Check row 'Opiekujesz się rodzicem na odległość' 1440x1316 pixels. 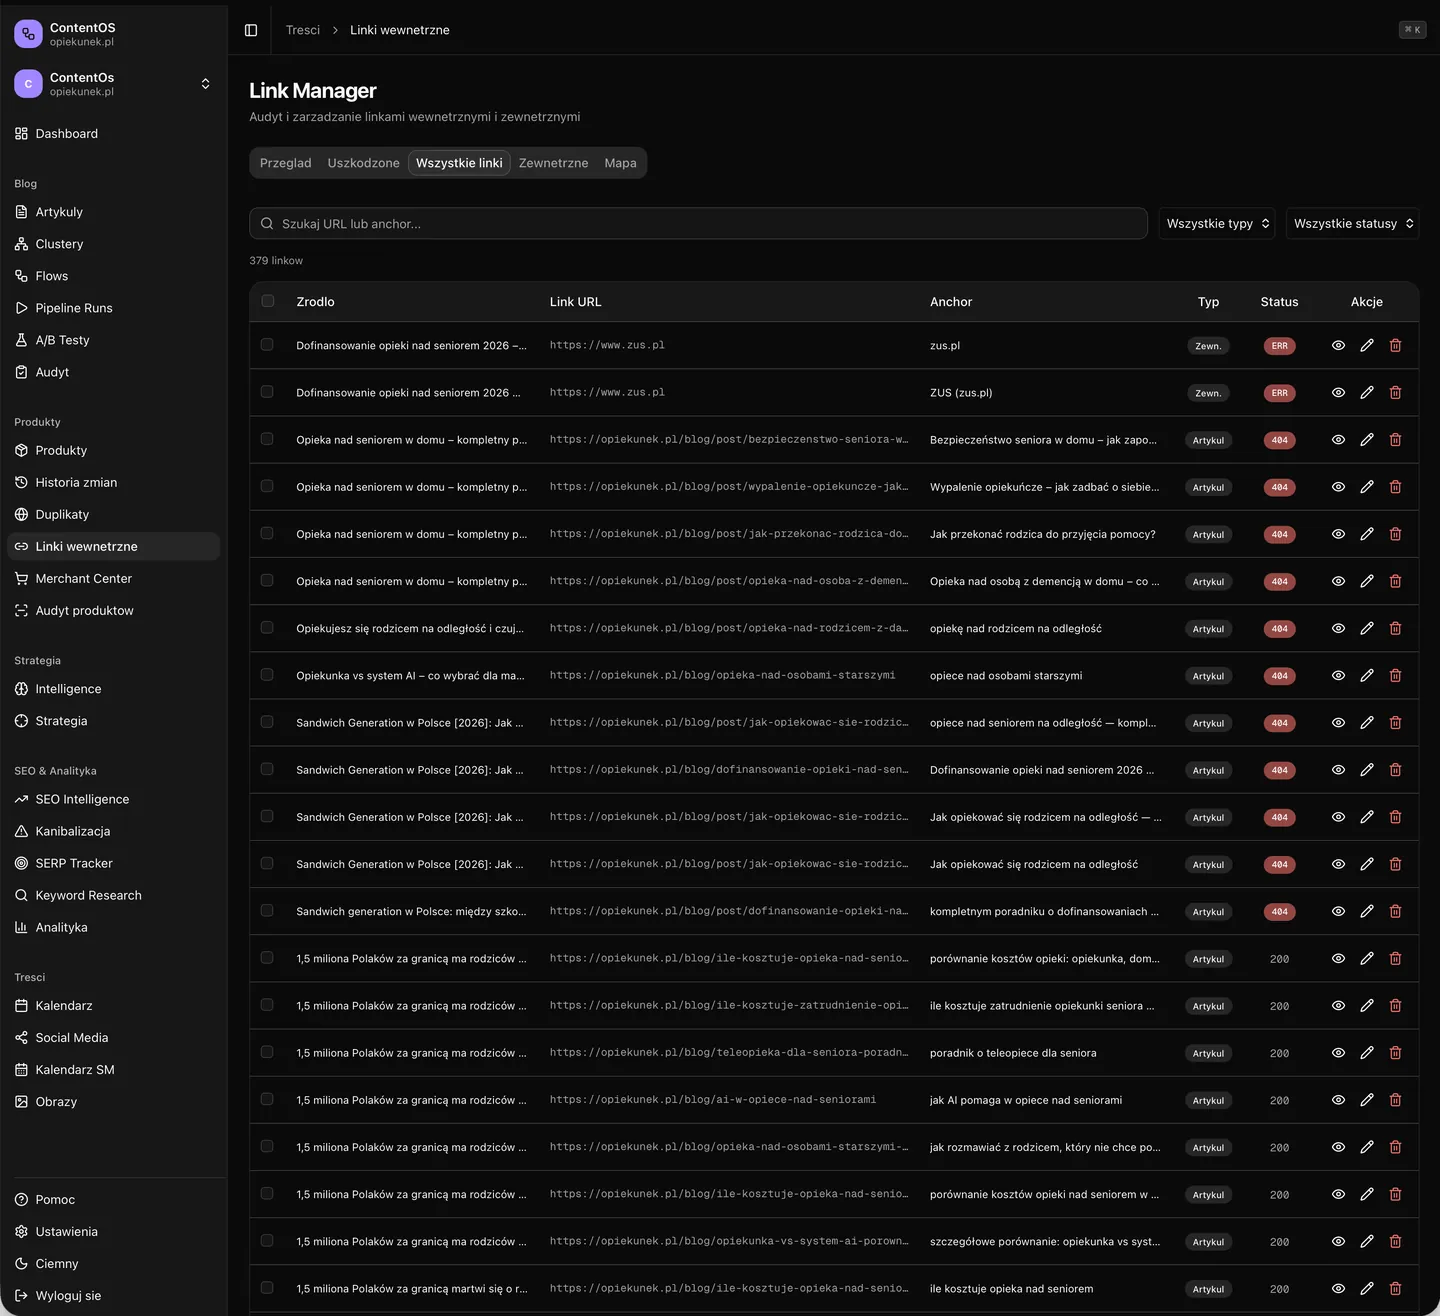pyautogui.click(x=267, y=627)
